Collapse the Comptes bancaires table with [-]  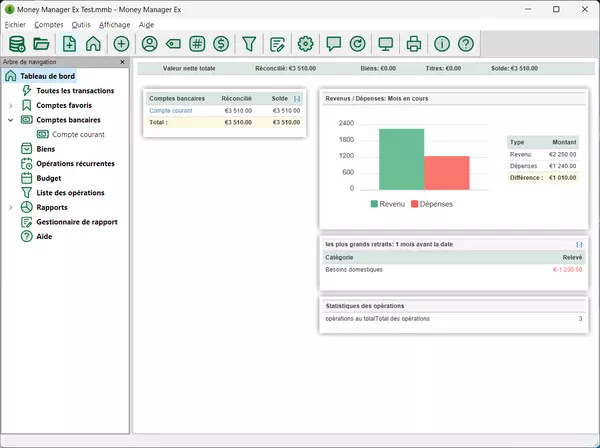[x=297, y=99]
